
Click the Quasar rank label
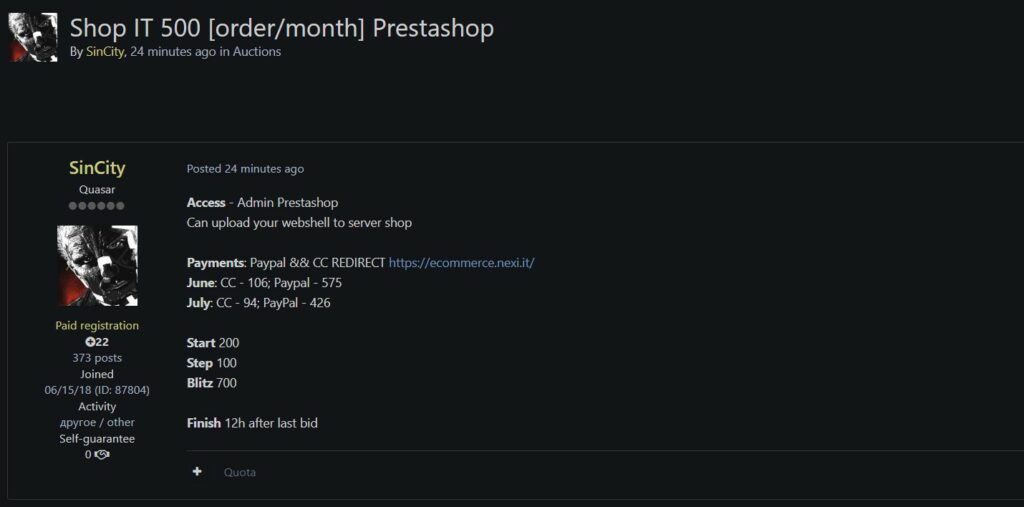(97, 189)
